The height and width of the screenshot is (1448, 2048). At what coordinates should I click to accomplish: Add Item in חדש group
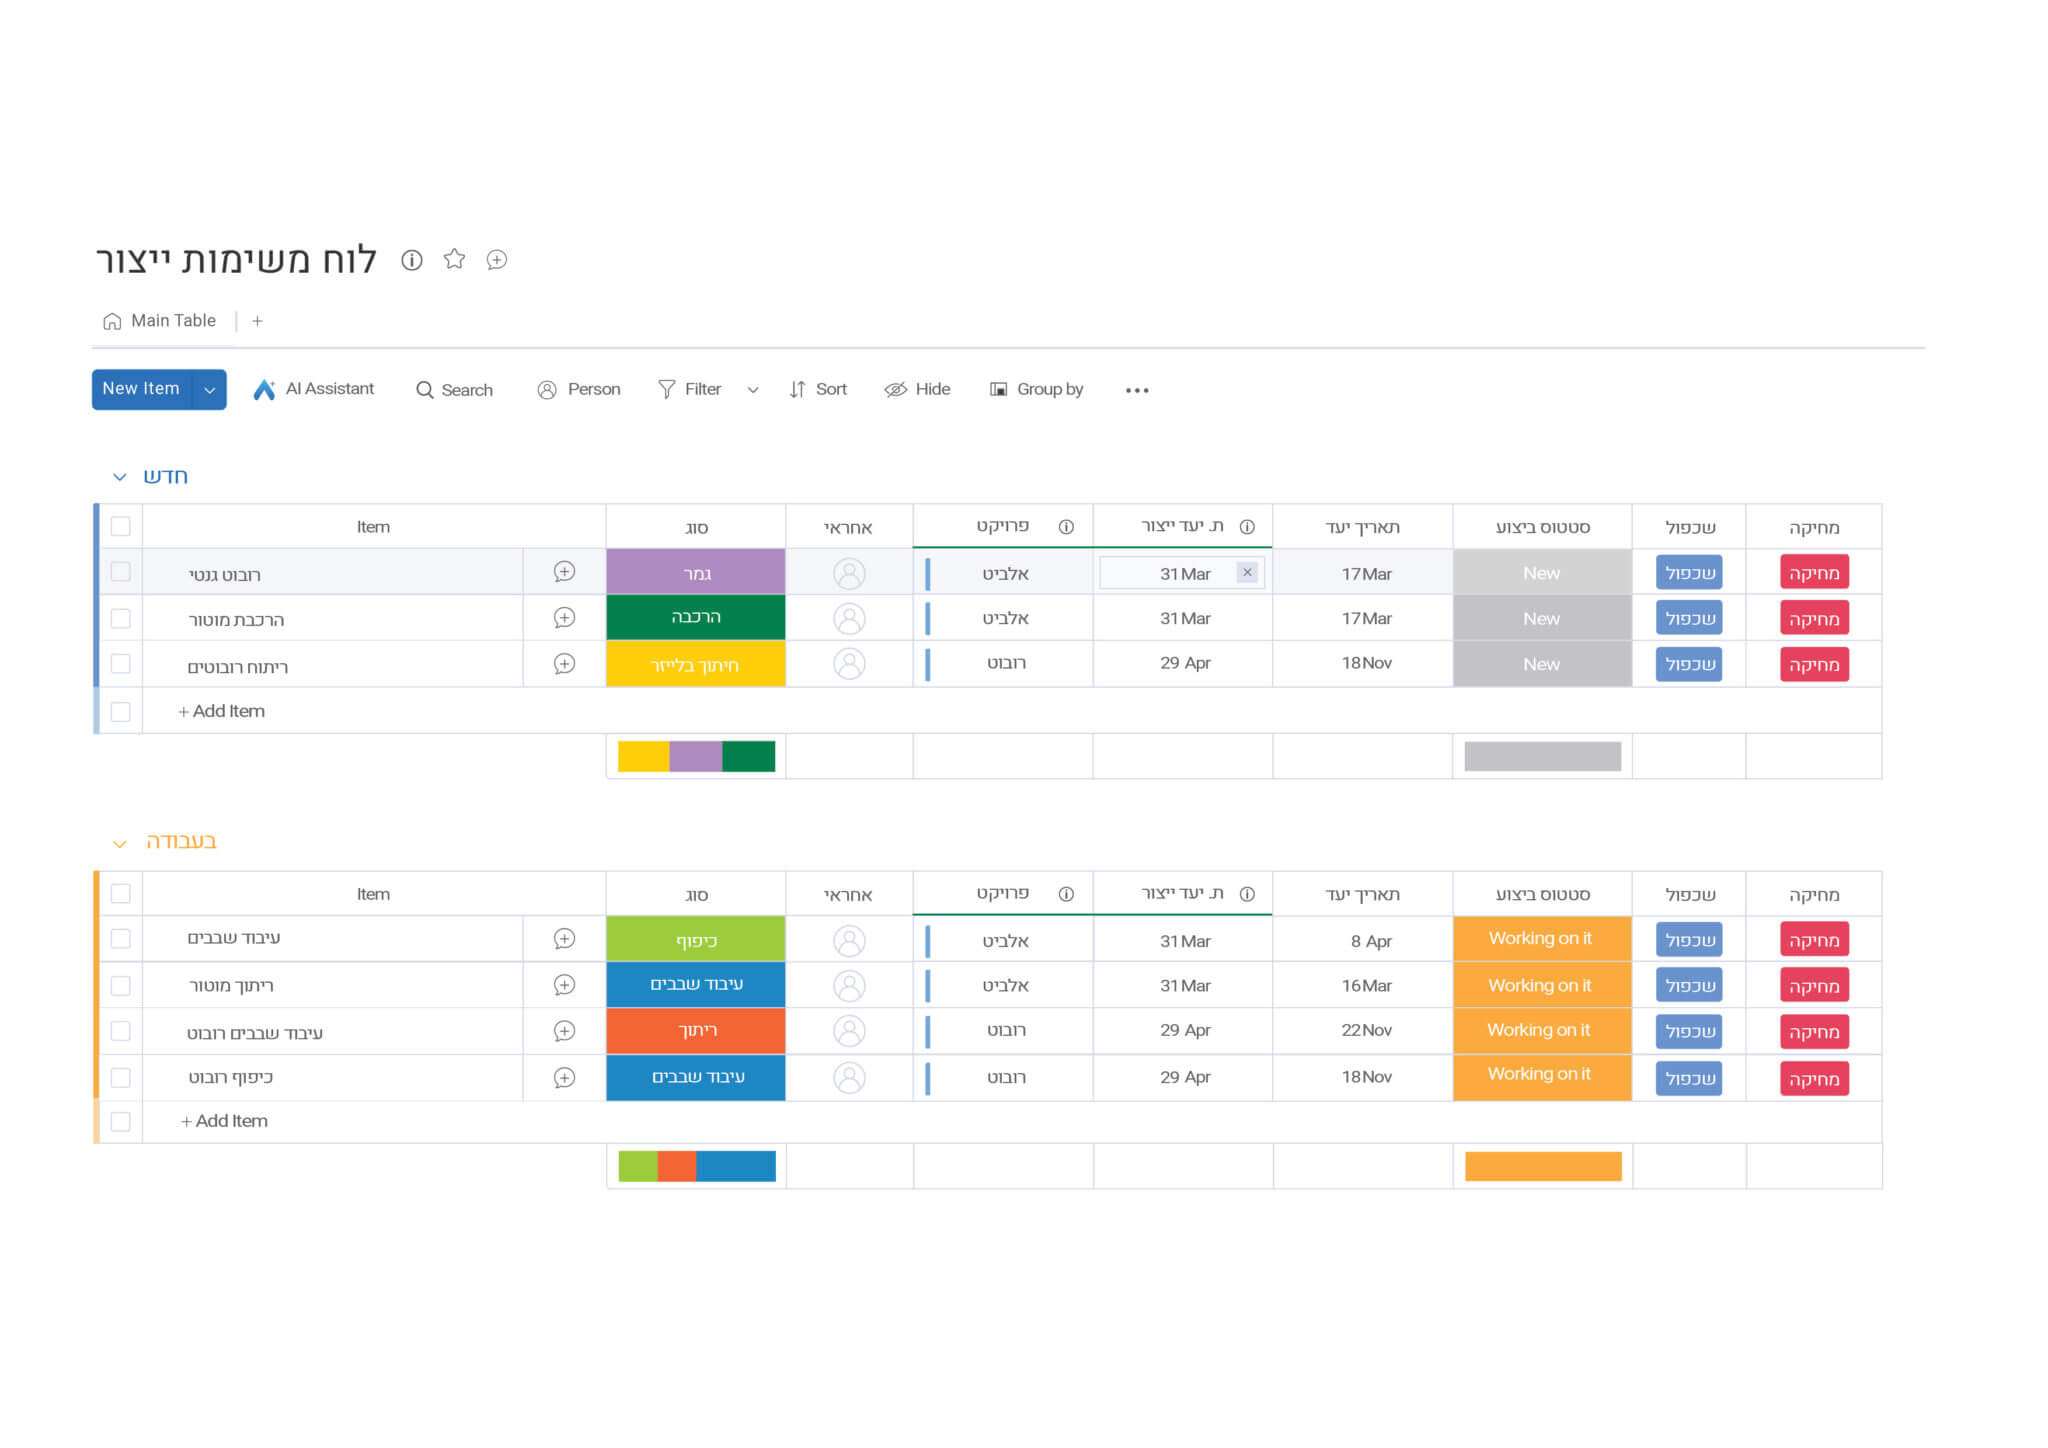pos(221,711)
